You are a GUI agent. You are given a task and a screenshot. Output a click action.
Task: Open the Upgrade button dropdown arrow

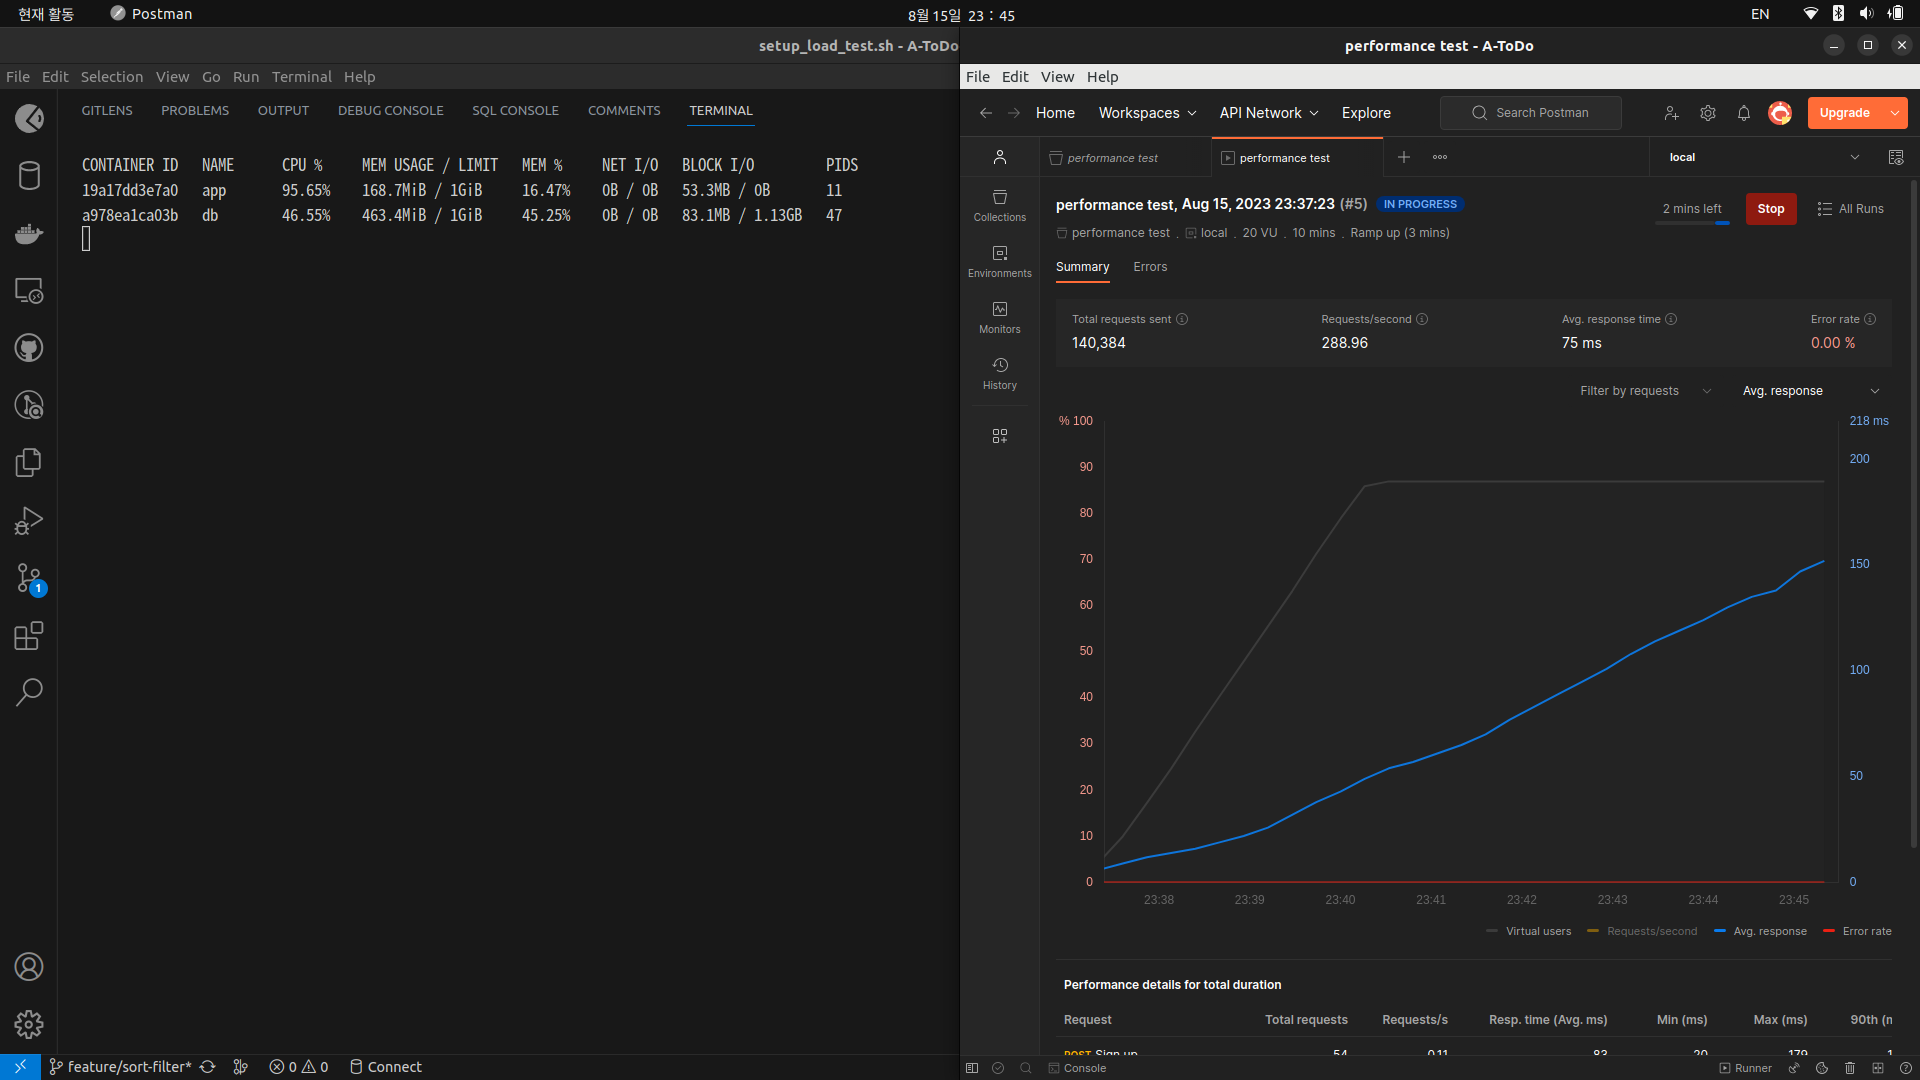tap(1895, 113)
